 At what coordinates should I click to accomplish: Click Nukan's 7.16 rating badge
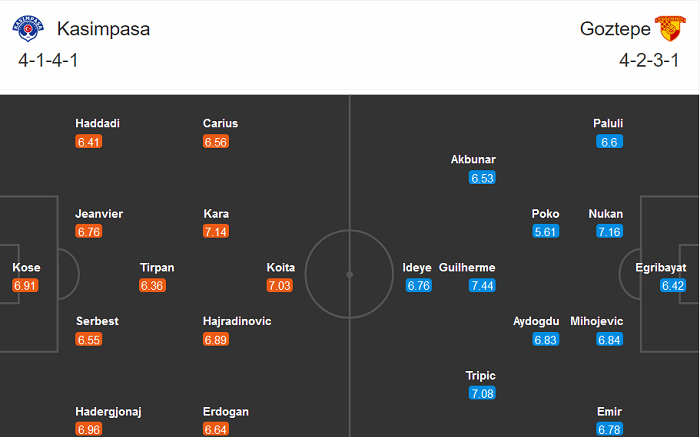pyautogui.click(x=609, y=232)
